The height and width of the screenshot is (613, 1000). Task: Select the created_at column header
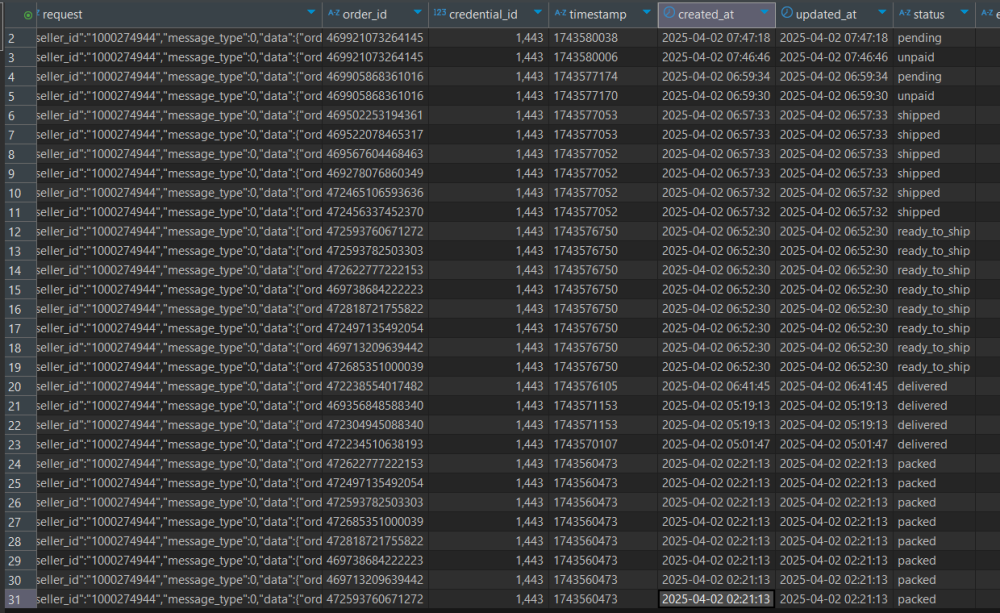coord(710,15)
